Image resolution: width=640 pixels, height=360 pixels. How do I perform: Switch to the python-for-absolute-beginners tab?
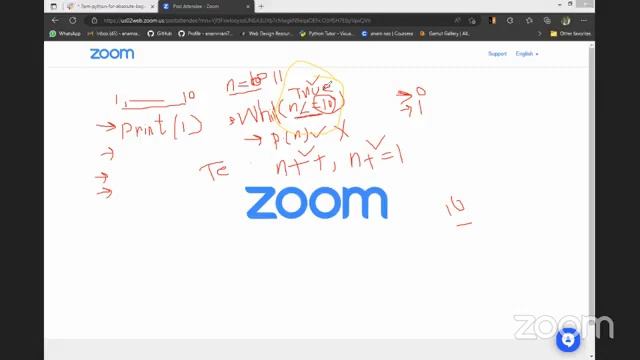point(110,7)
